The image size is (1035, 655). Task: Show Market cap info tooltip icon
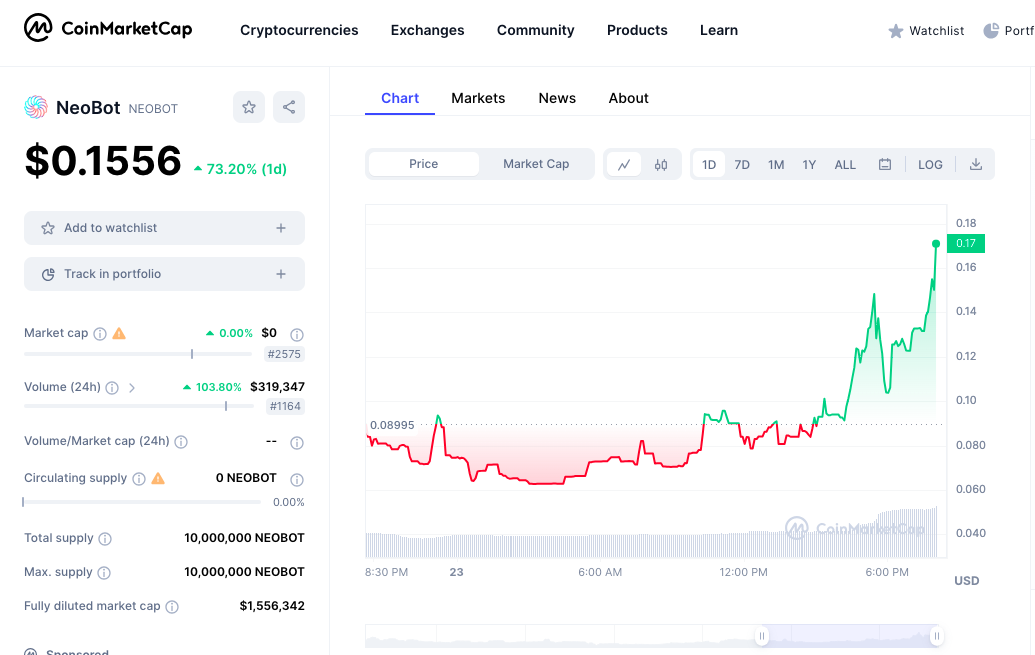(x=100, y=333)
